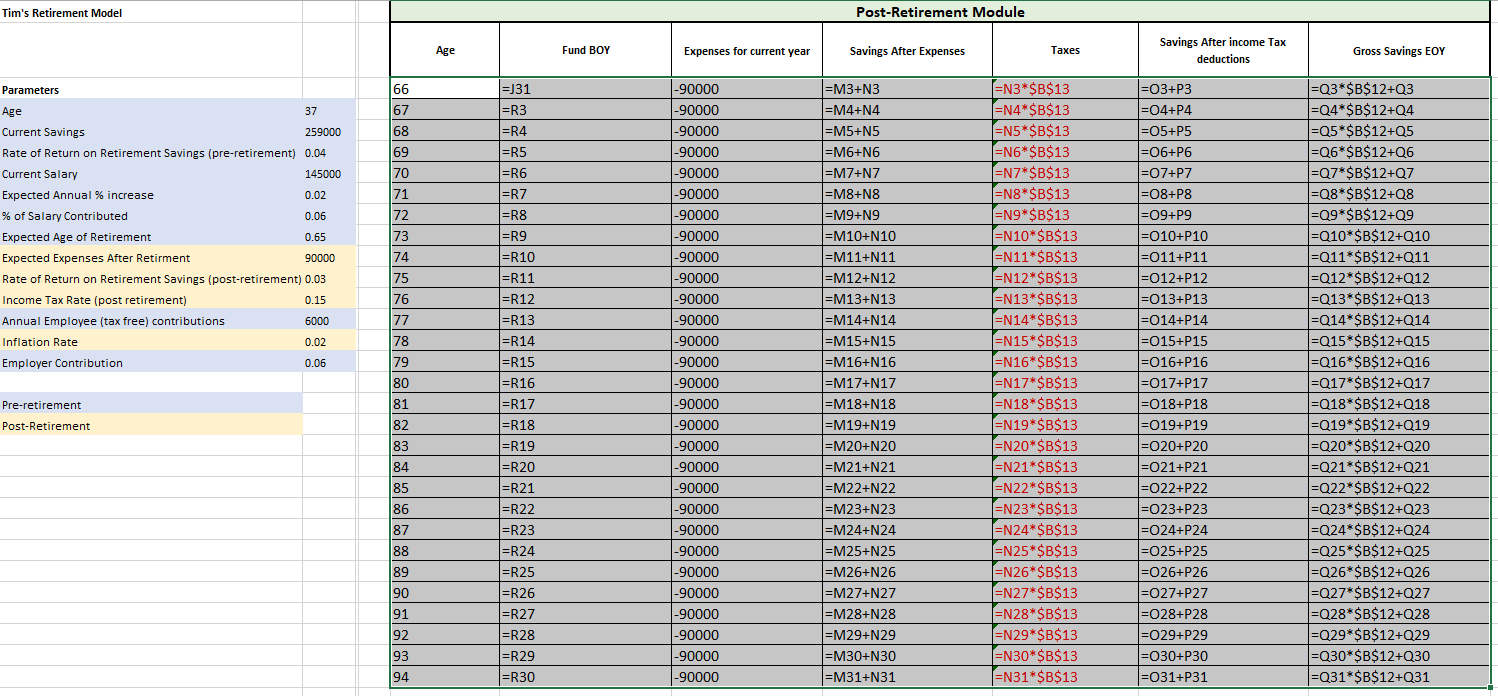This screenshot has width=1498, height=696.
Task: Select the Expected Age of Retirement label
Action: pos(151,237)
